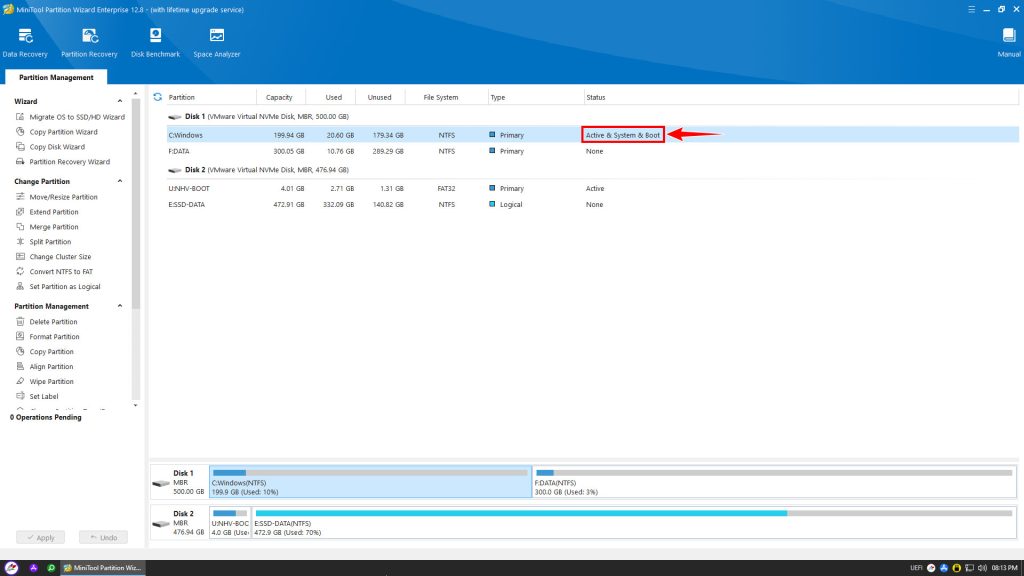
Task: Launch Partition Recovery from the top toolbar
Action: (x=89, y=43)
